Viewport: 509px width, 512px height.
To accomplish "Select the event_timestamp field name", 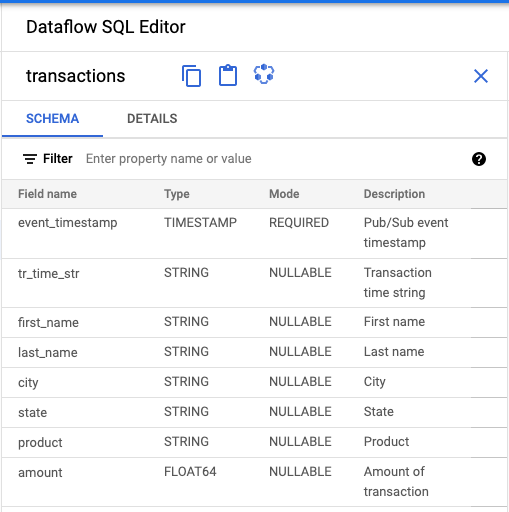I will coord(68,223).
